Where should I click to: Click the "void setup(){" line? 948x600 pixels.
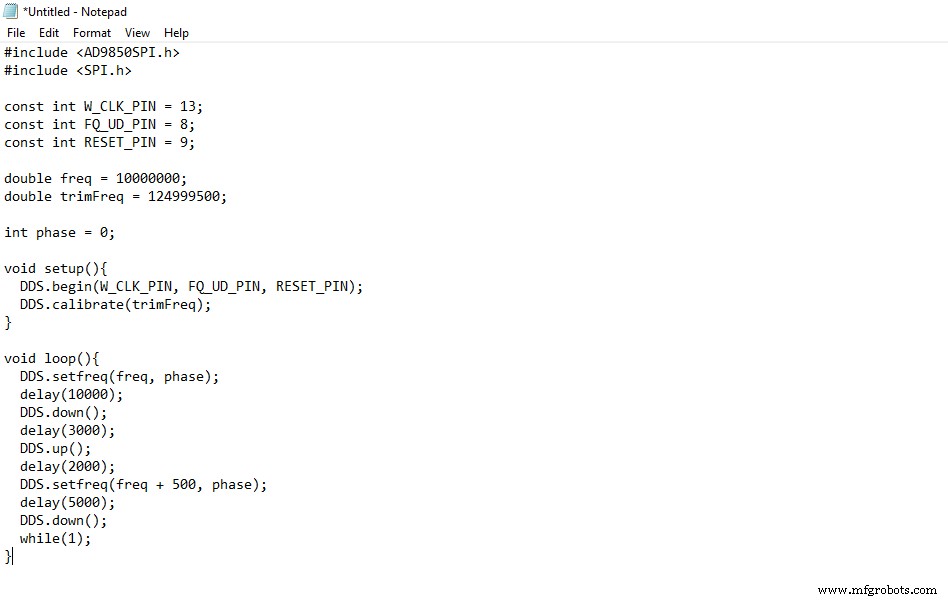(x=56, y=268)
